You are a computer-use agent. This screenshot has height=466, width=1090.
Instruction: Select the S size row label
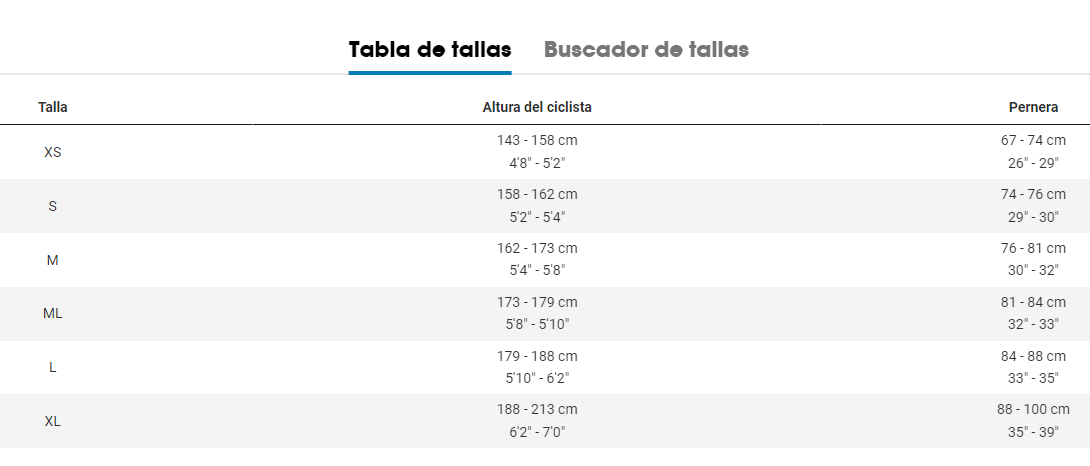tap(53, 206)
